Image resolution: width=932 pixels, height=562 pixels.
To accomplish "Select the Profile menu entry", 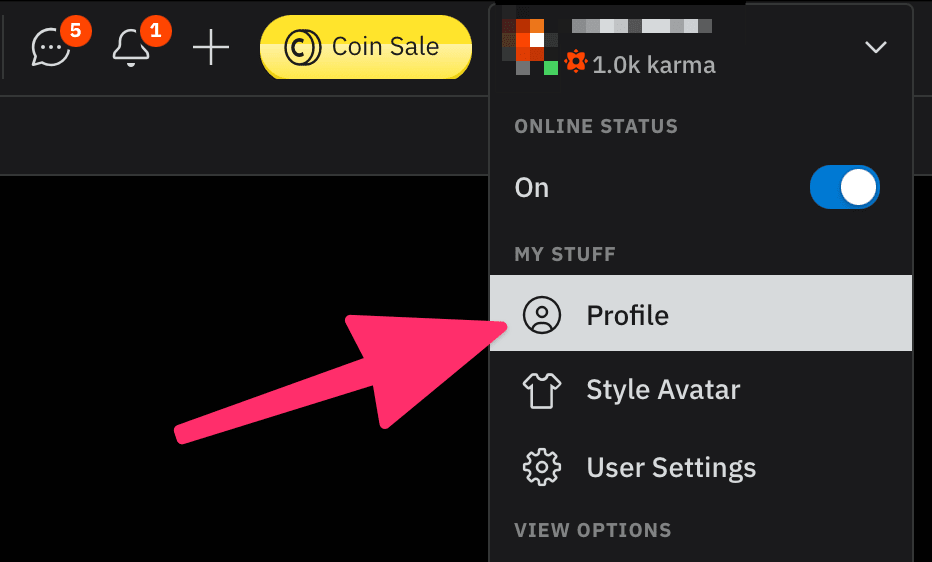I will pyautogui.click(x=701, y=313).
